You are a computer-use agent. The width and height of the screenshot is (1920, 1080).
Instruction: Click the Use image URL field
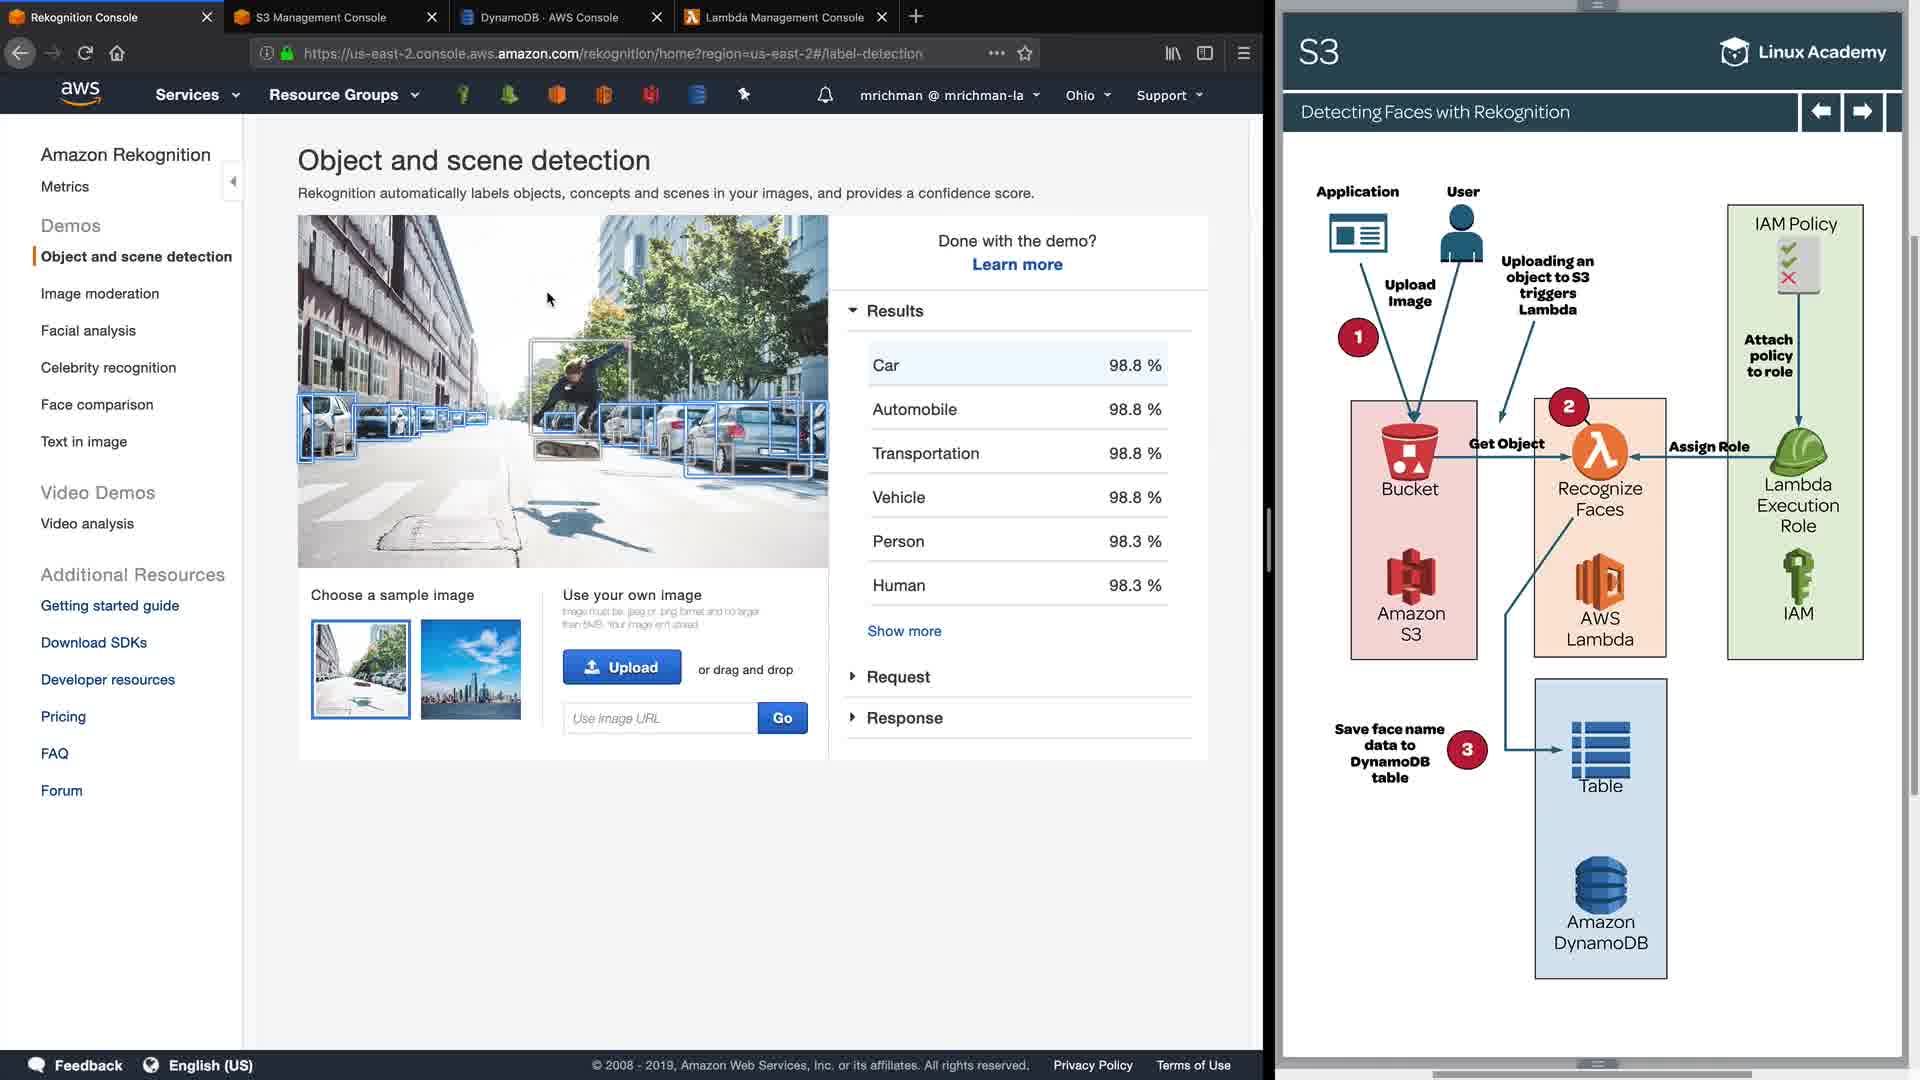click(660, 718)
